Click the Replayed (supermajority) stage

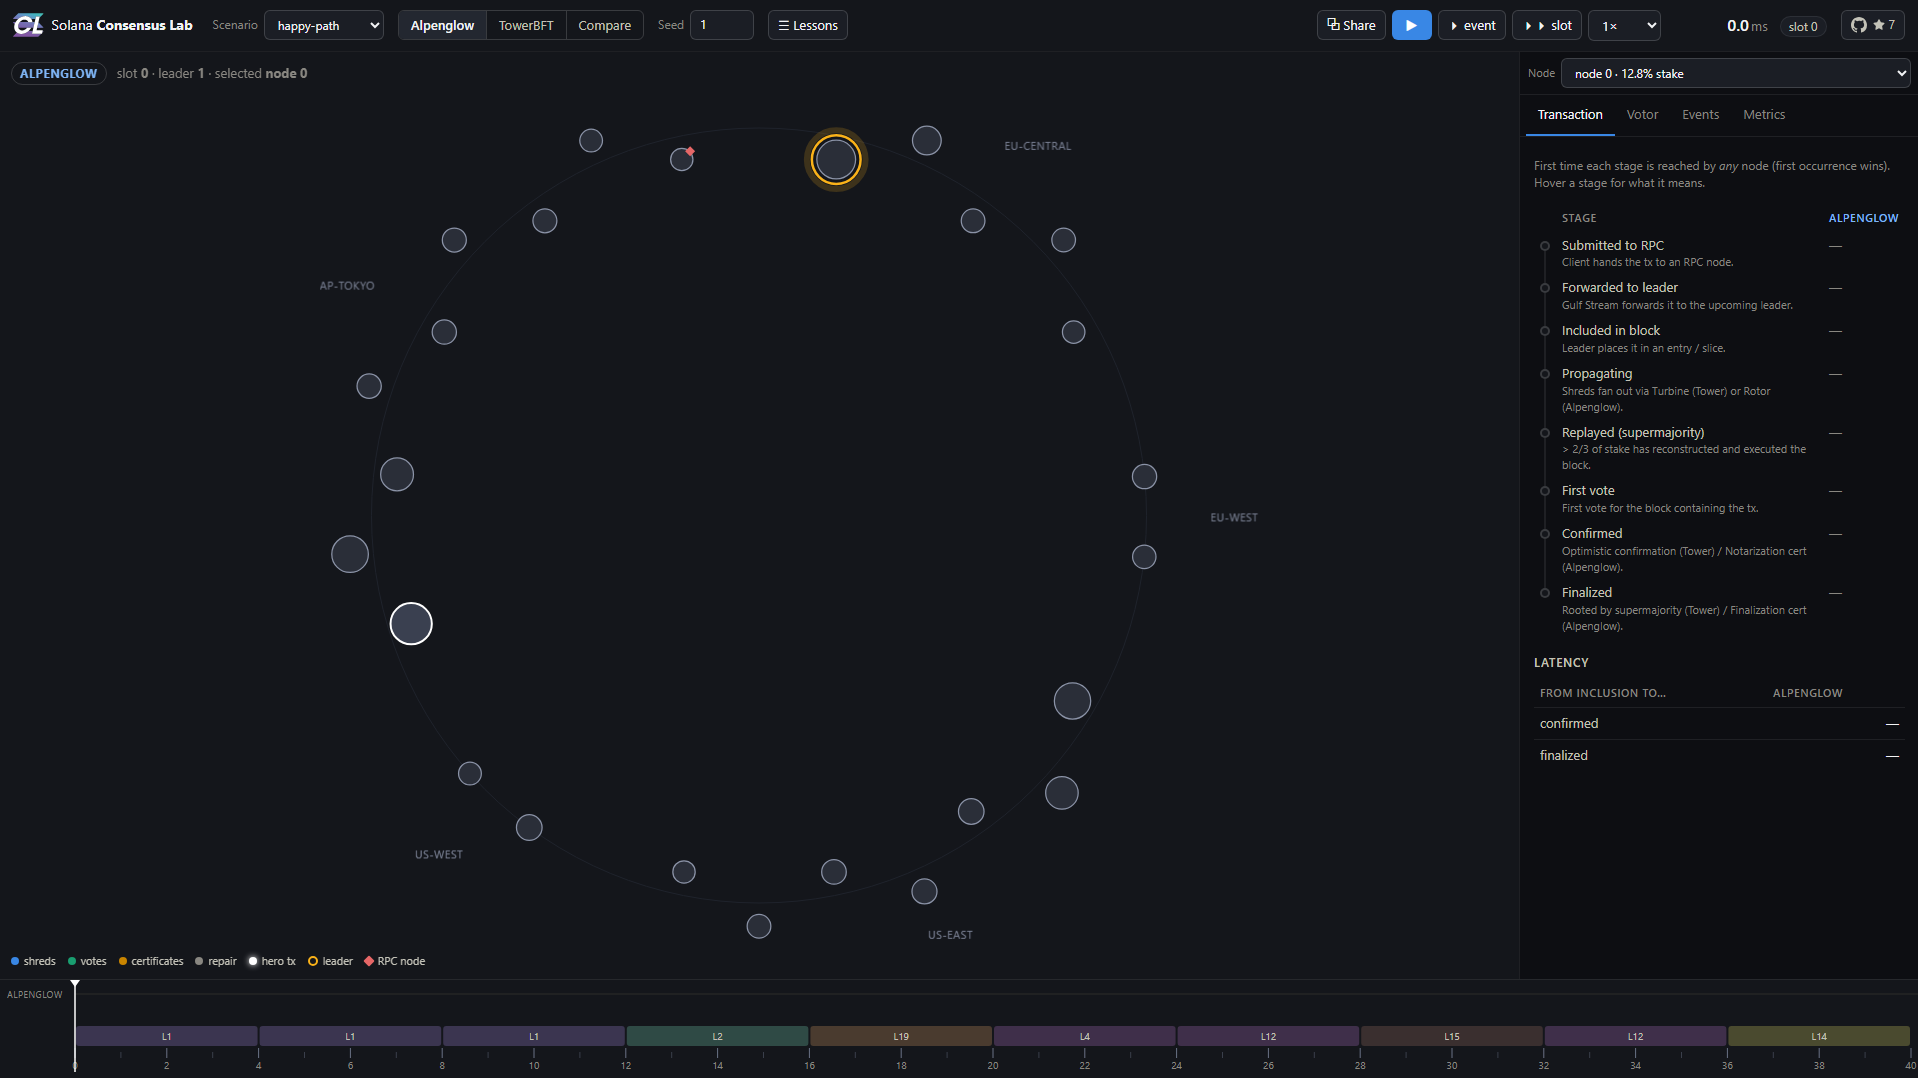point(1719,448)
